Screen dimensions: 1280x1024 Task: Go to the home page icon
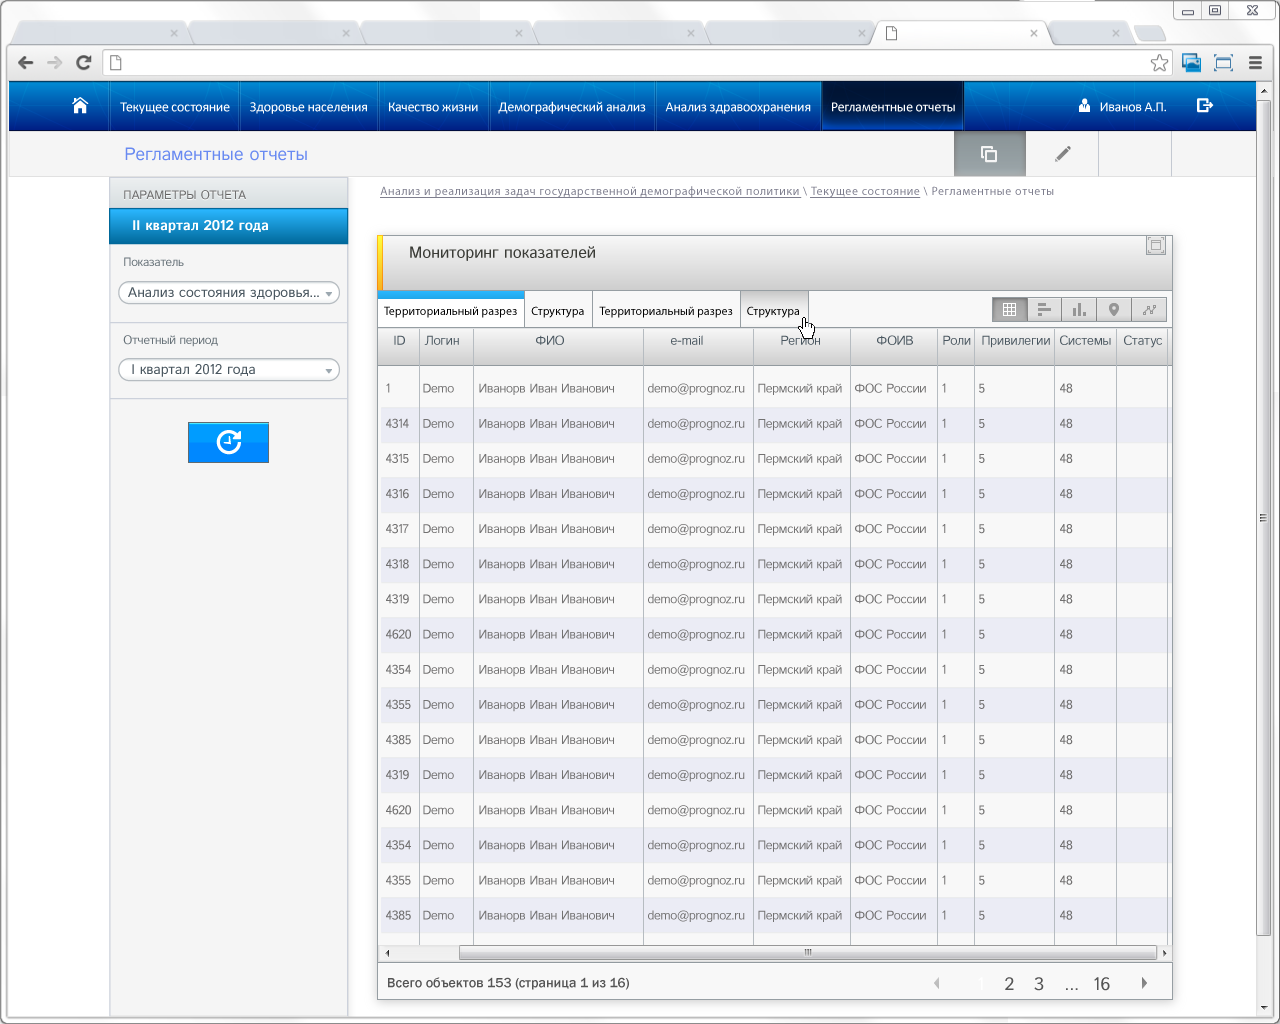80,106
